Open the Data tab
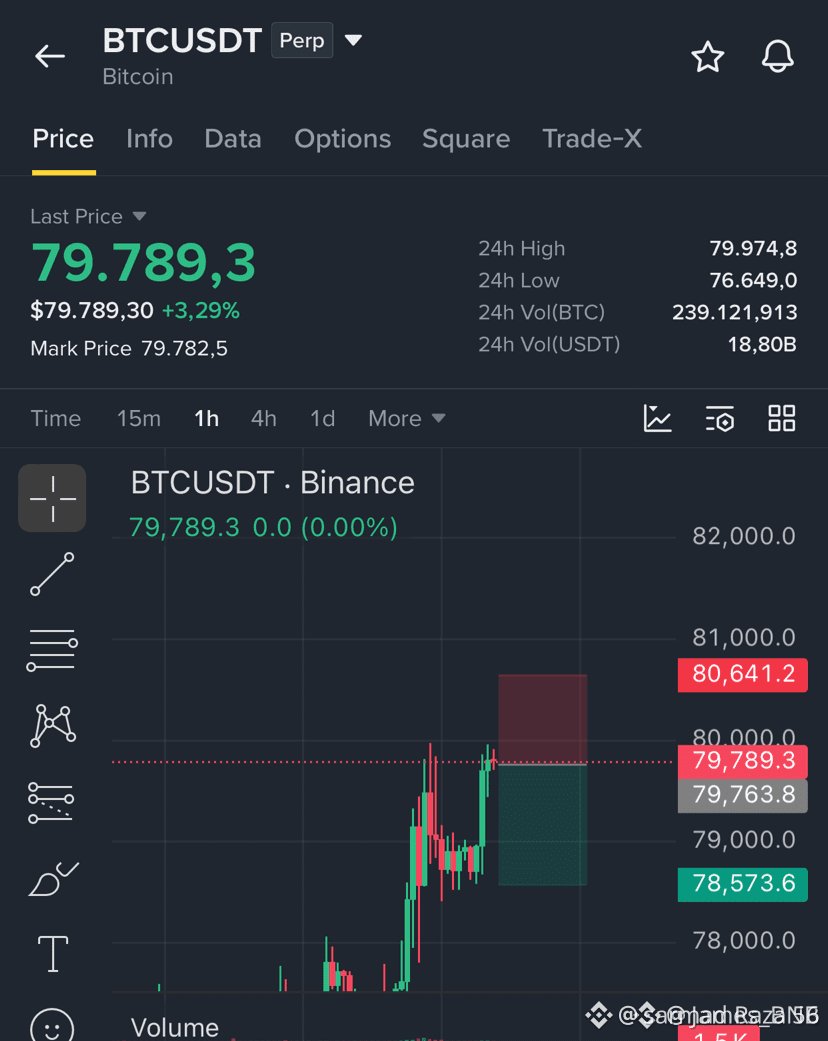This screenshot has height=1041, width=828. (x=233, y=139)
